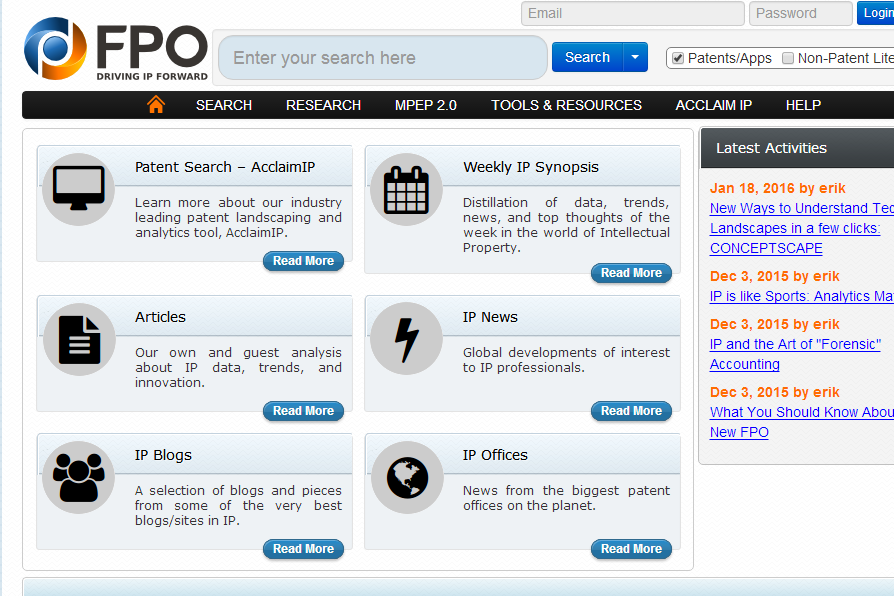This screenshot has height=596, width=894.
Task: Focus the Password input field
Action: click(x=800, y=13)
